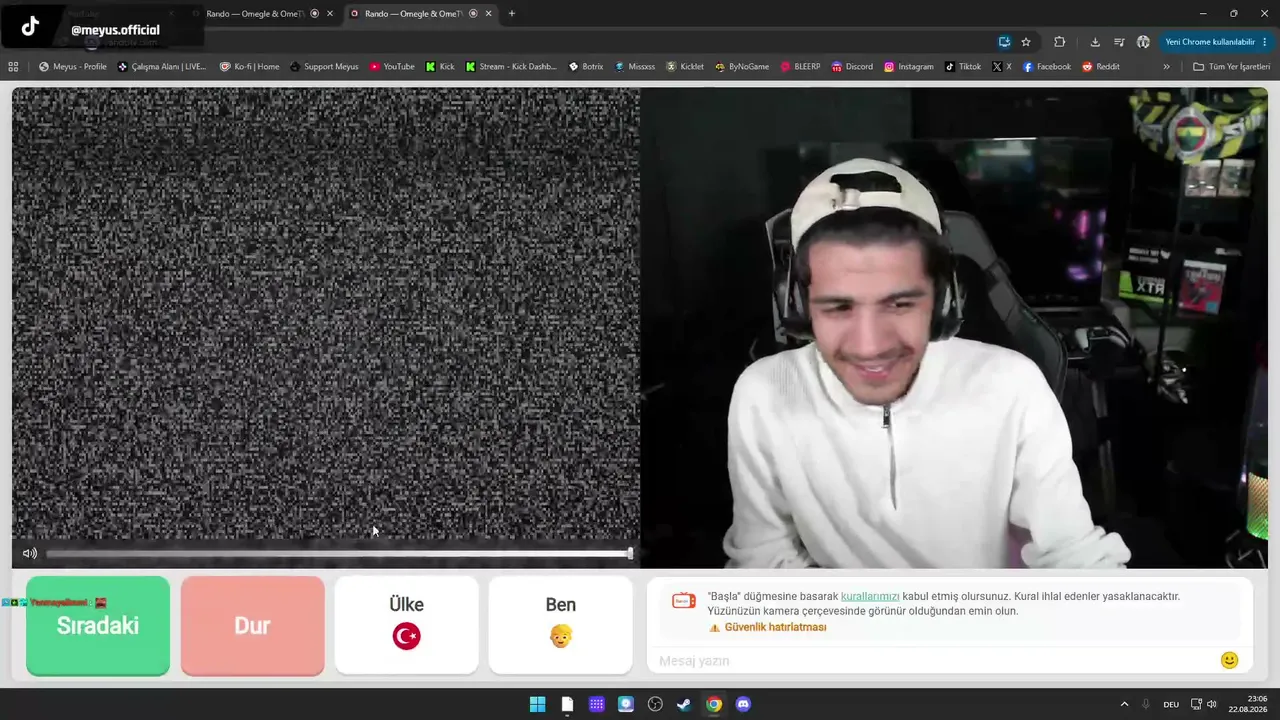Open OBS Studio from the taskbar
This screenshot has width=1280, height=720.
[655, 704]
